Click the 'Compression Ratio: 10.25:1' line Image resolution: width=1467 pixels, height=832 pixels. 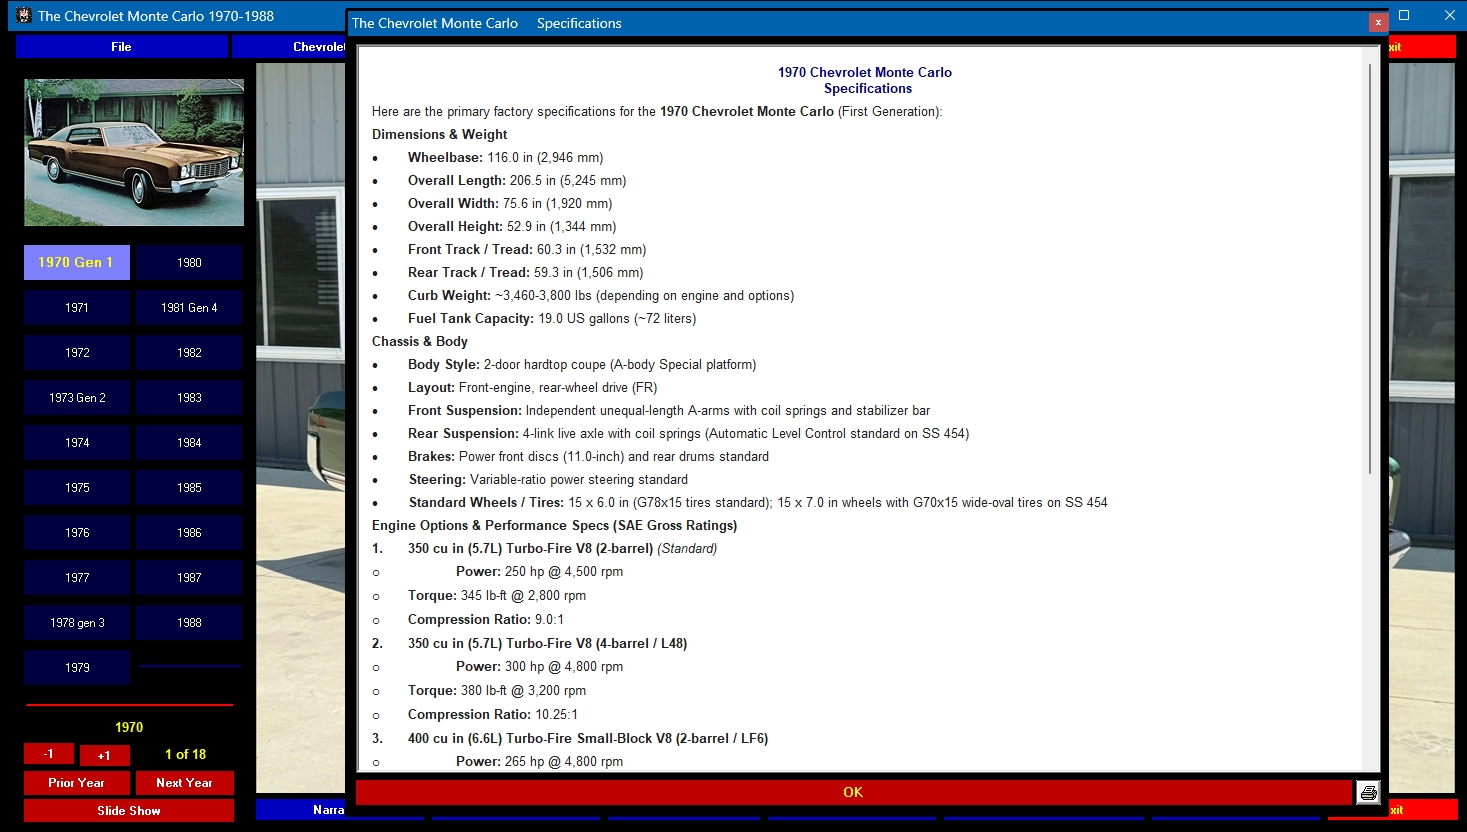[x=493, y=714]
